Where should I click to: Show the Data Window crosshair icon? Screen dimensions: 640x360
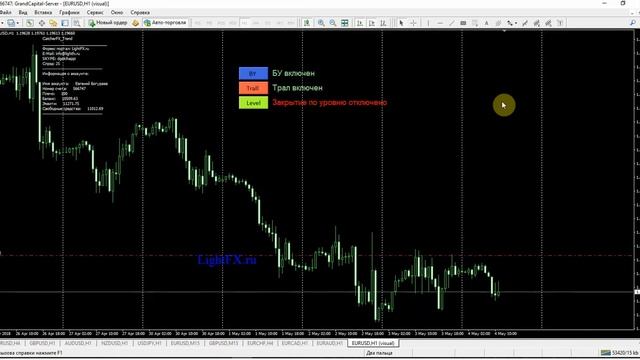[x=42, y=23]
